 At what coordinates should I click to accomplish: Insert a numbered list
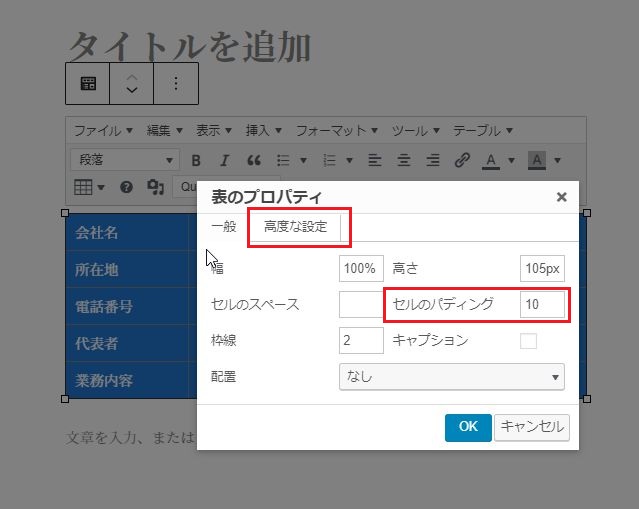click(329, 161)
